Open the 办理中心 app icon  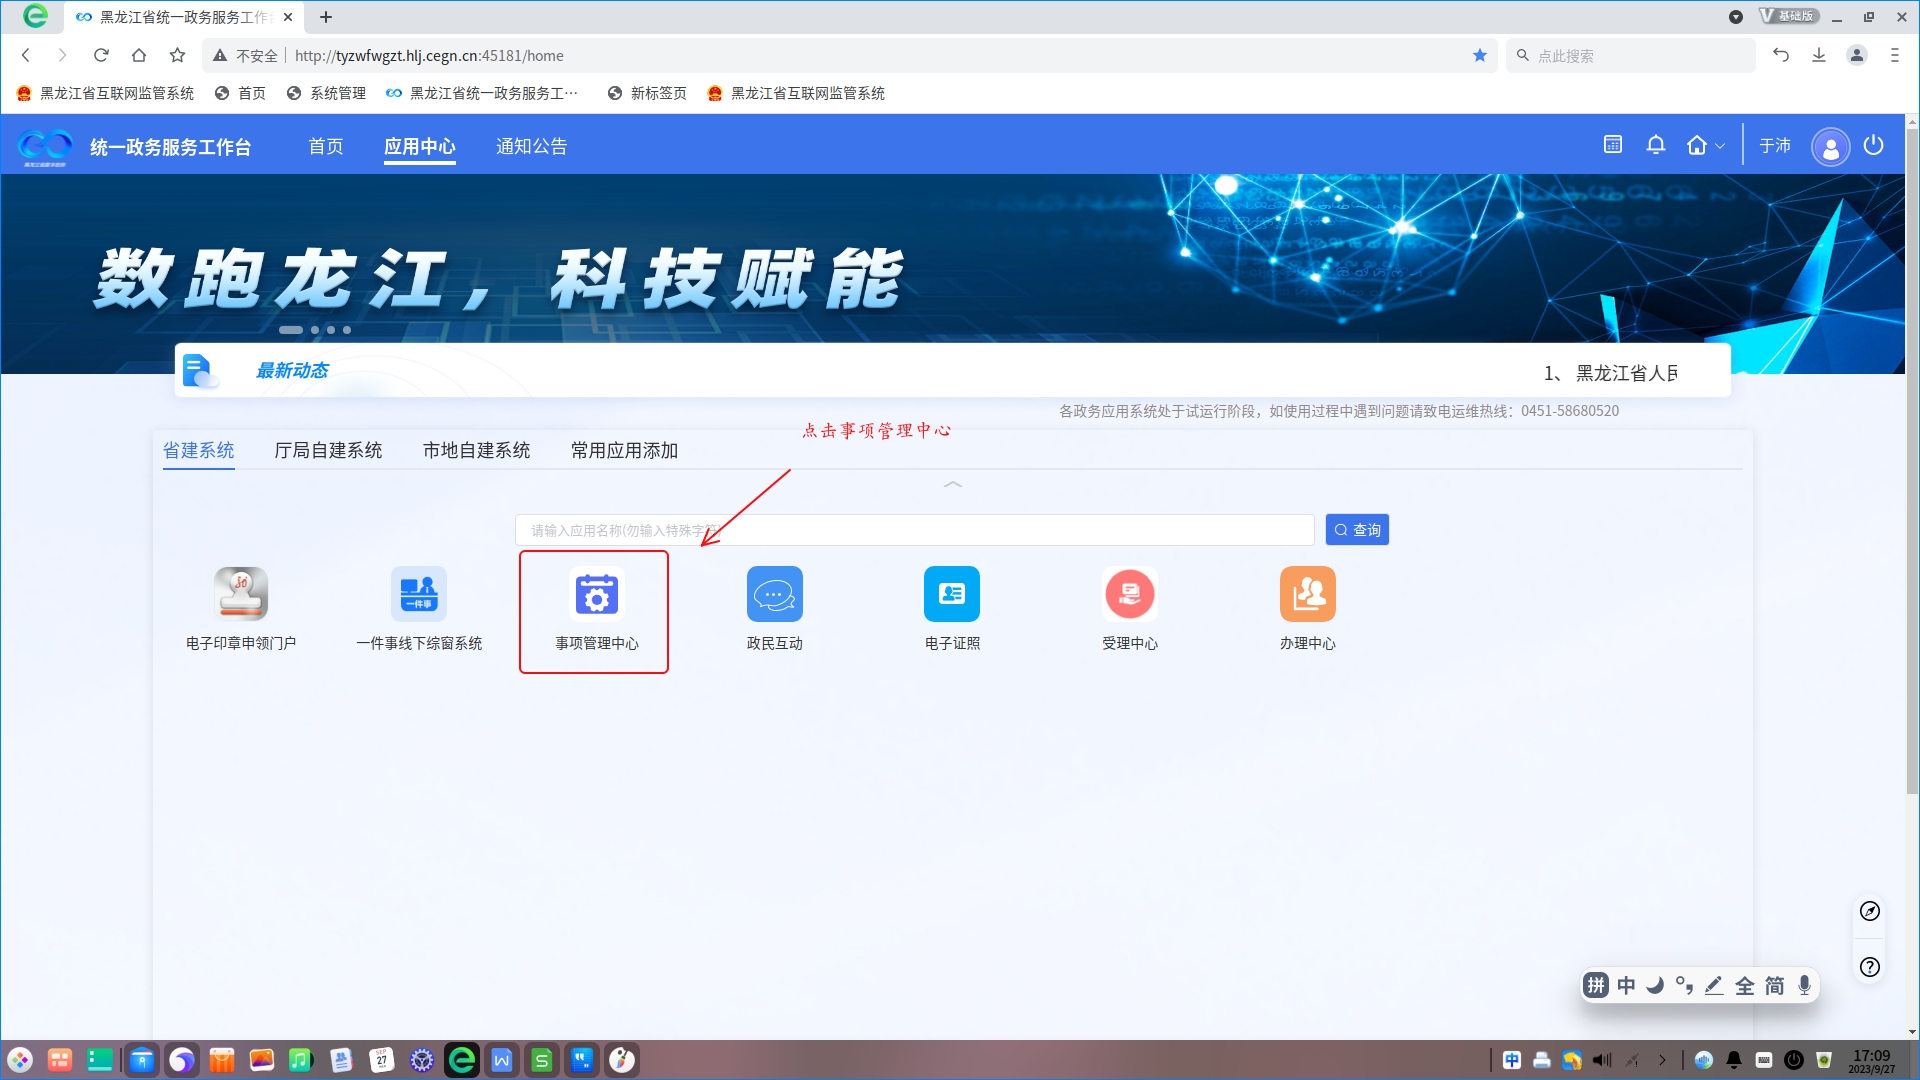point(1307,595)
